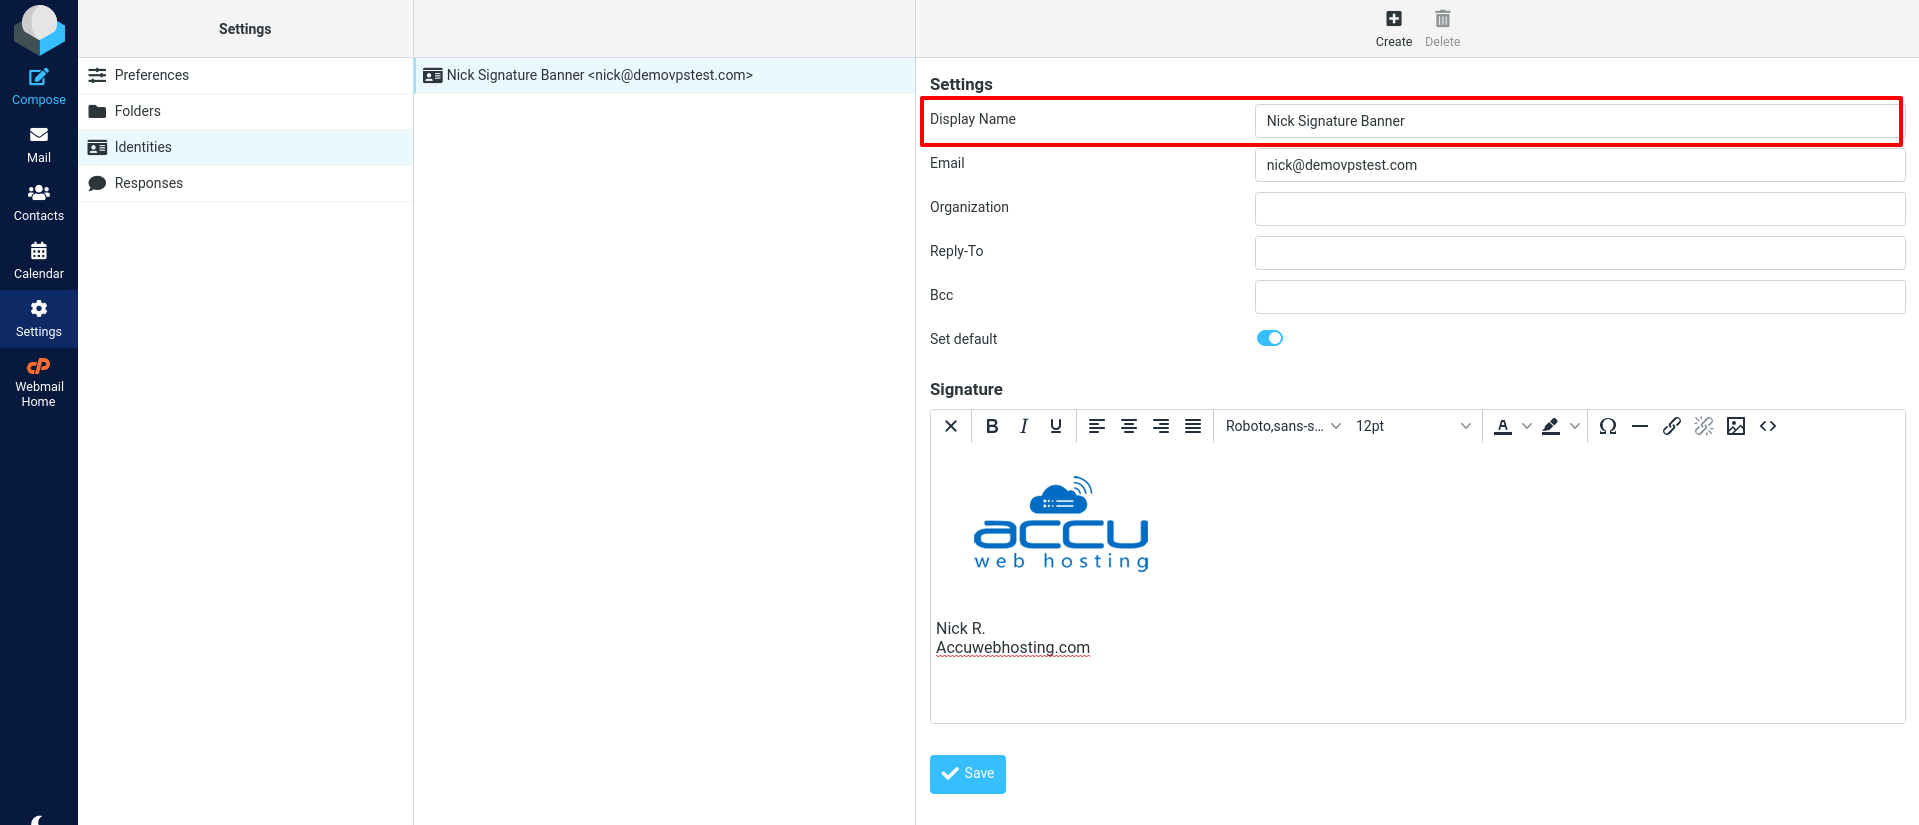Expand the background color picker arrow
The width and height of the screenshot is (1919, 825).
[x=1575, y=426]
